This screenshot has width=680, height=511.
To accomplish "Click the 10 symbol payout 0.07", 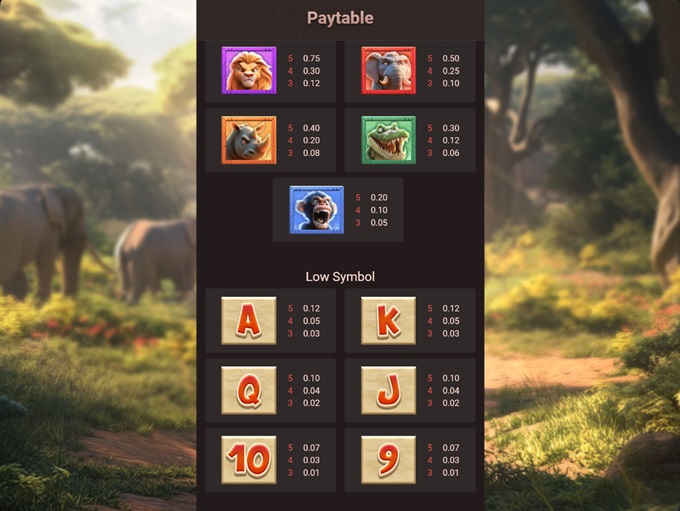I will click(311, 448).
